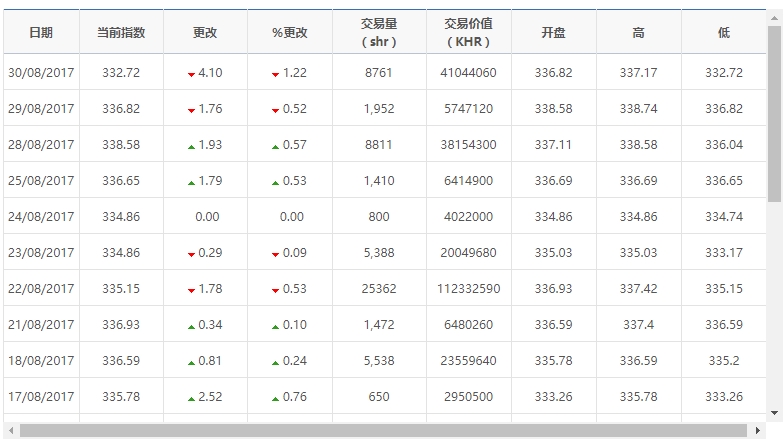Screen dimensions: 784x447
Task: Click green up arrow beside 0.76 percent
Action: (x=275, y=398)
